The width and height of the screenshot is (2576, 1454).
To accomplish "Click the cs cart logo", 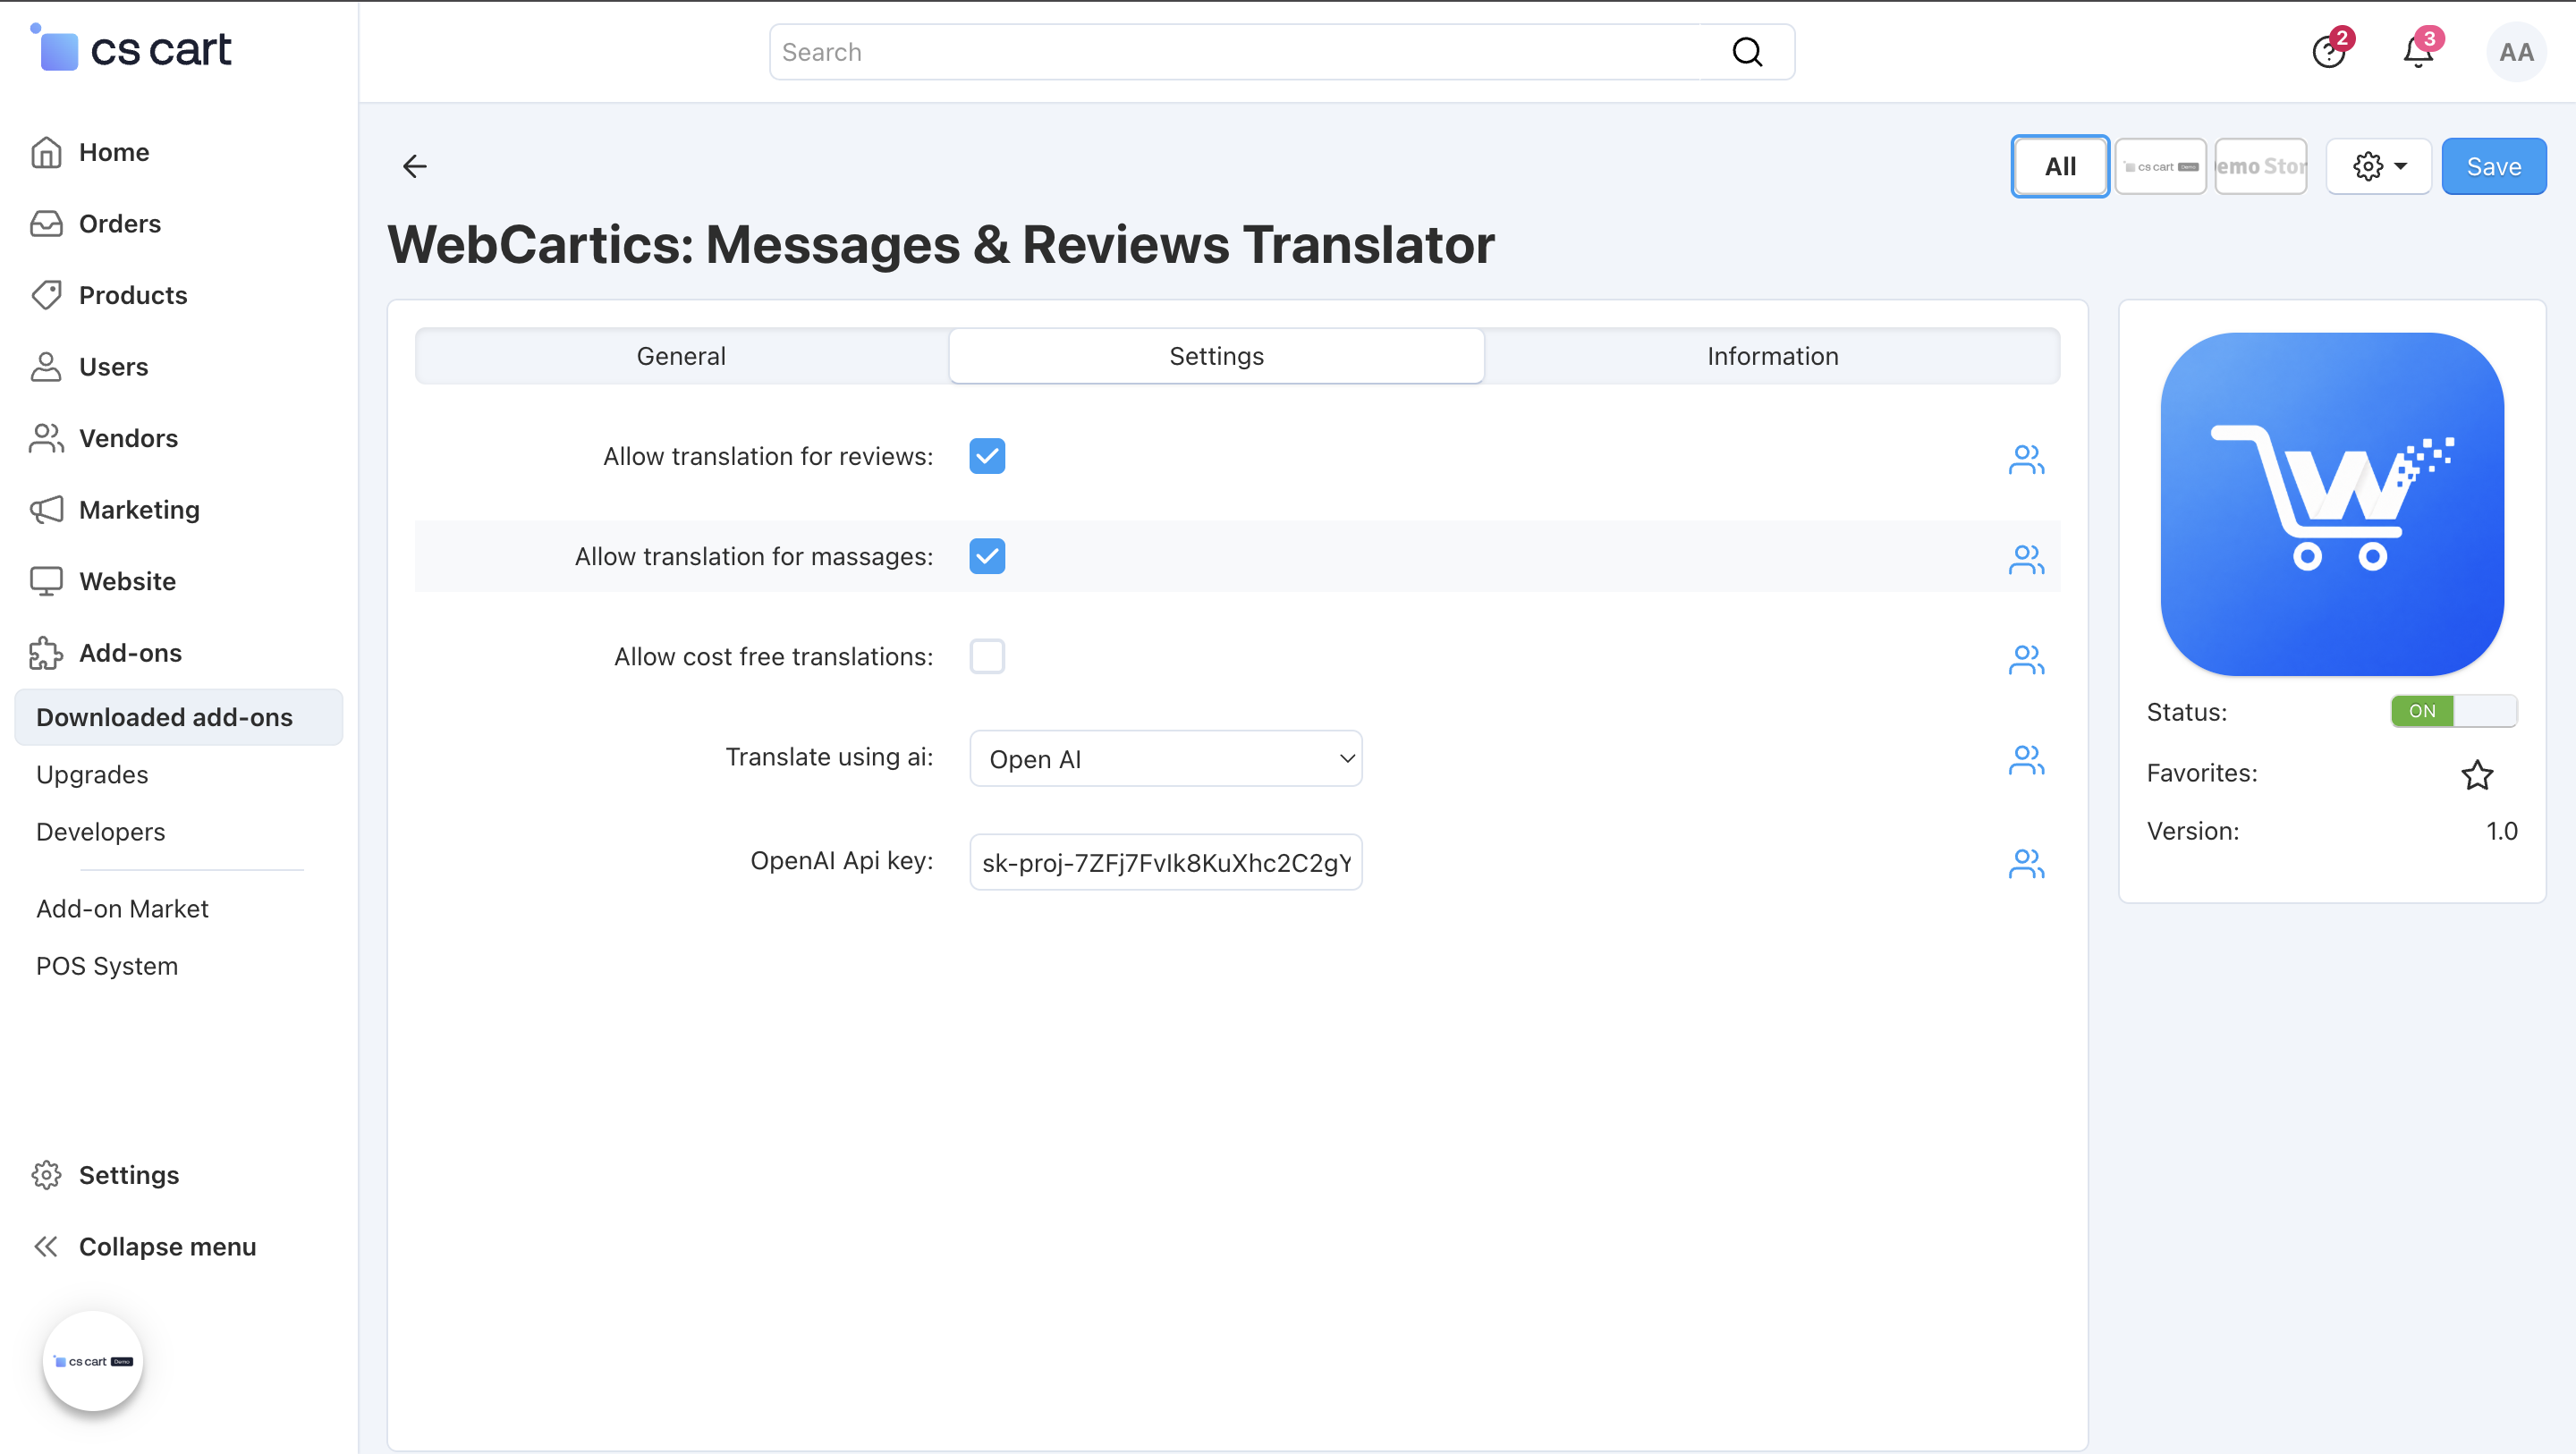I will 131,48.
